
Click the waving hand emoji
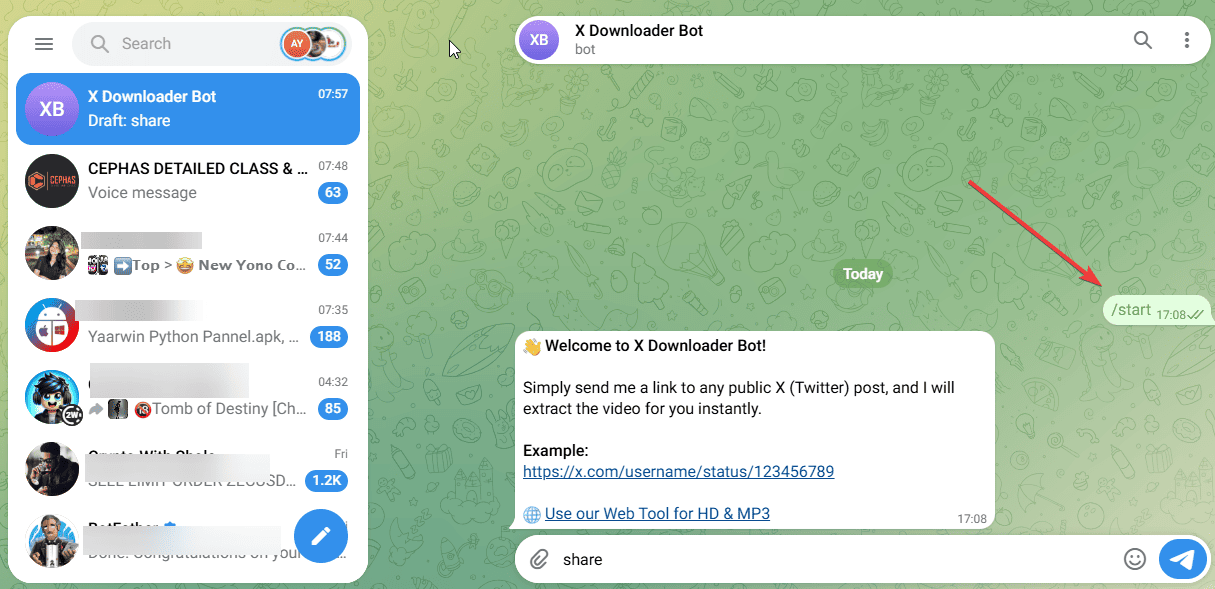(532, 346)
